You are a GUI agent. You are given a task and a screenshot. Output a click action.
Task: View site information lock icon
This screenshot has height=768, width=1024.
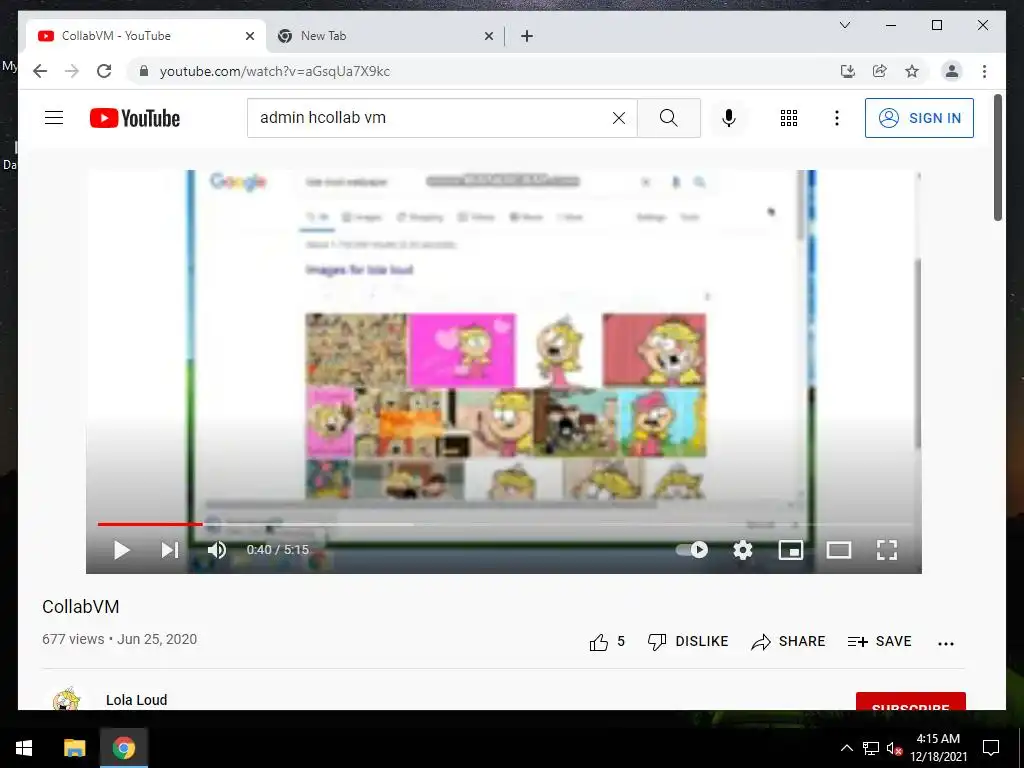(144, 71)
